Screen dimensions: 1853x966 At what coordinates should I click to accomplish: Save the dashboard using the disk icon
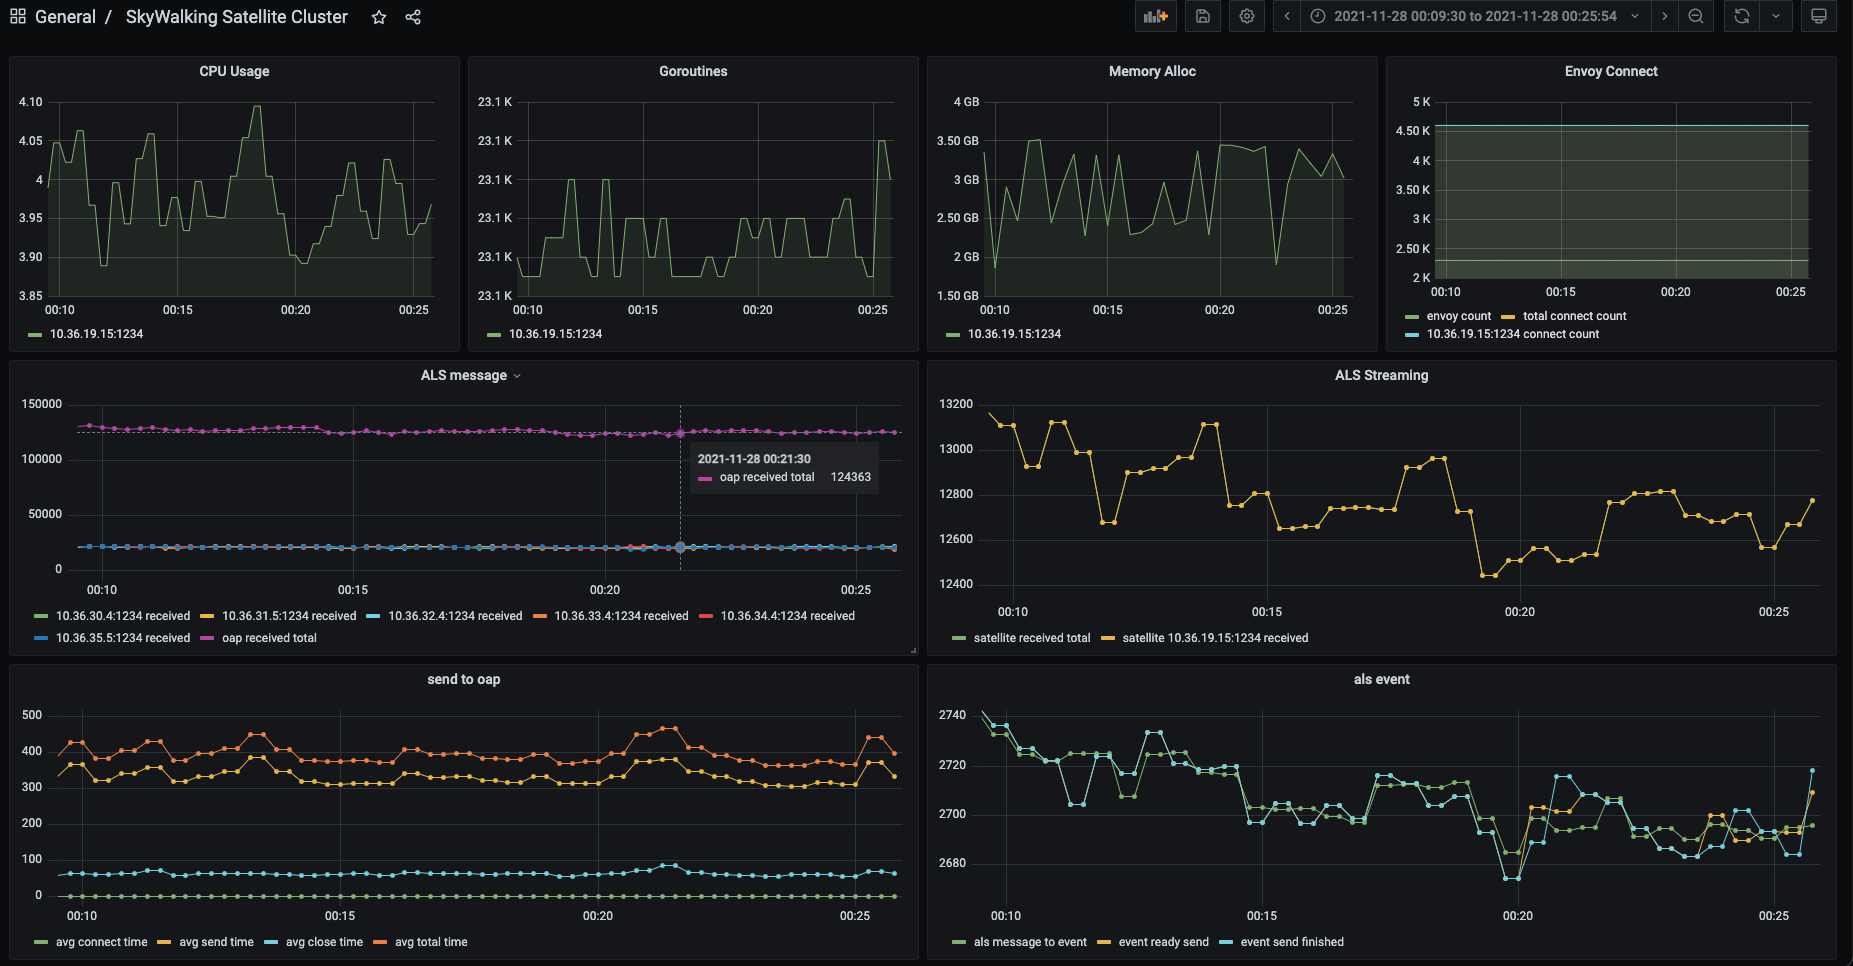[x=1203, y=16]
